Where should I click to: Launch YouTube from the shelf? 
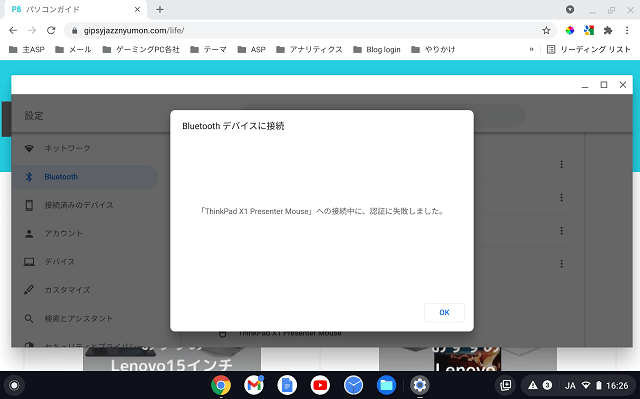[x=320, y=385]
